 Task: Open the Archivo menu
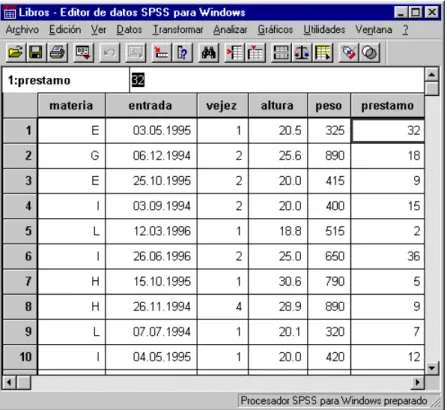22,30
